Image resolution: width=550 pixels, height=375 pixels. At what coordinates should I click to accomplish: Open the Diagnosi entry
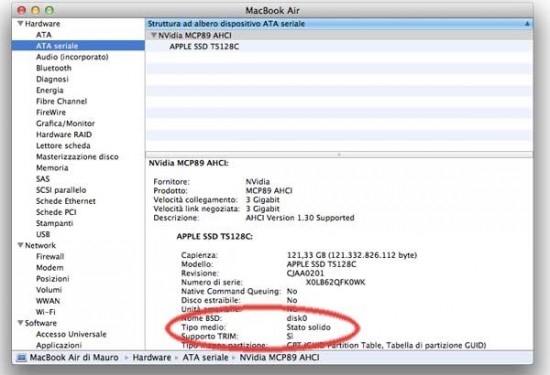click(52, 79)
